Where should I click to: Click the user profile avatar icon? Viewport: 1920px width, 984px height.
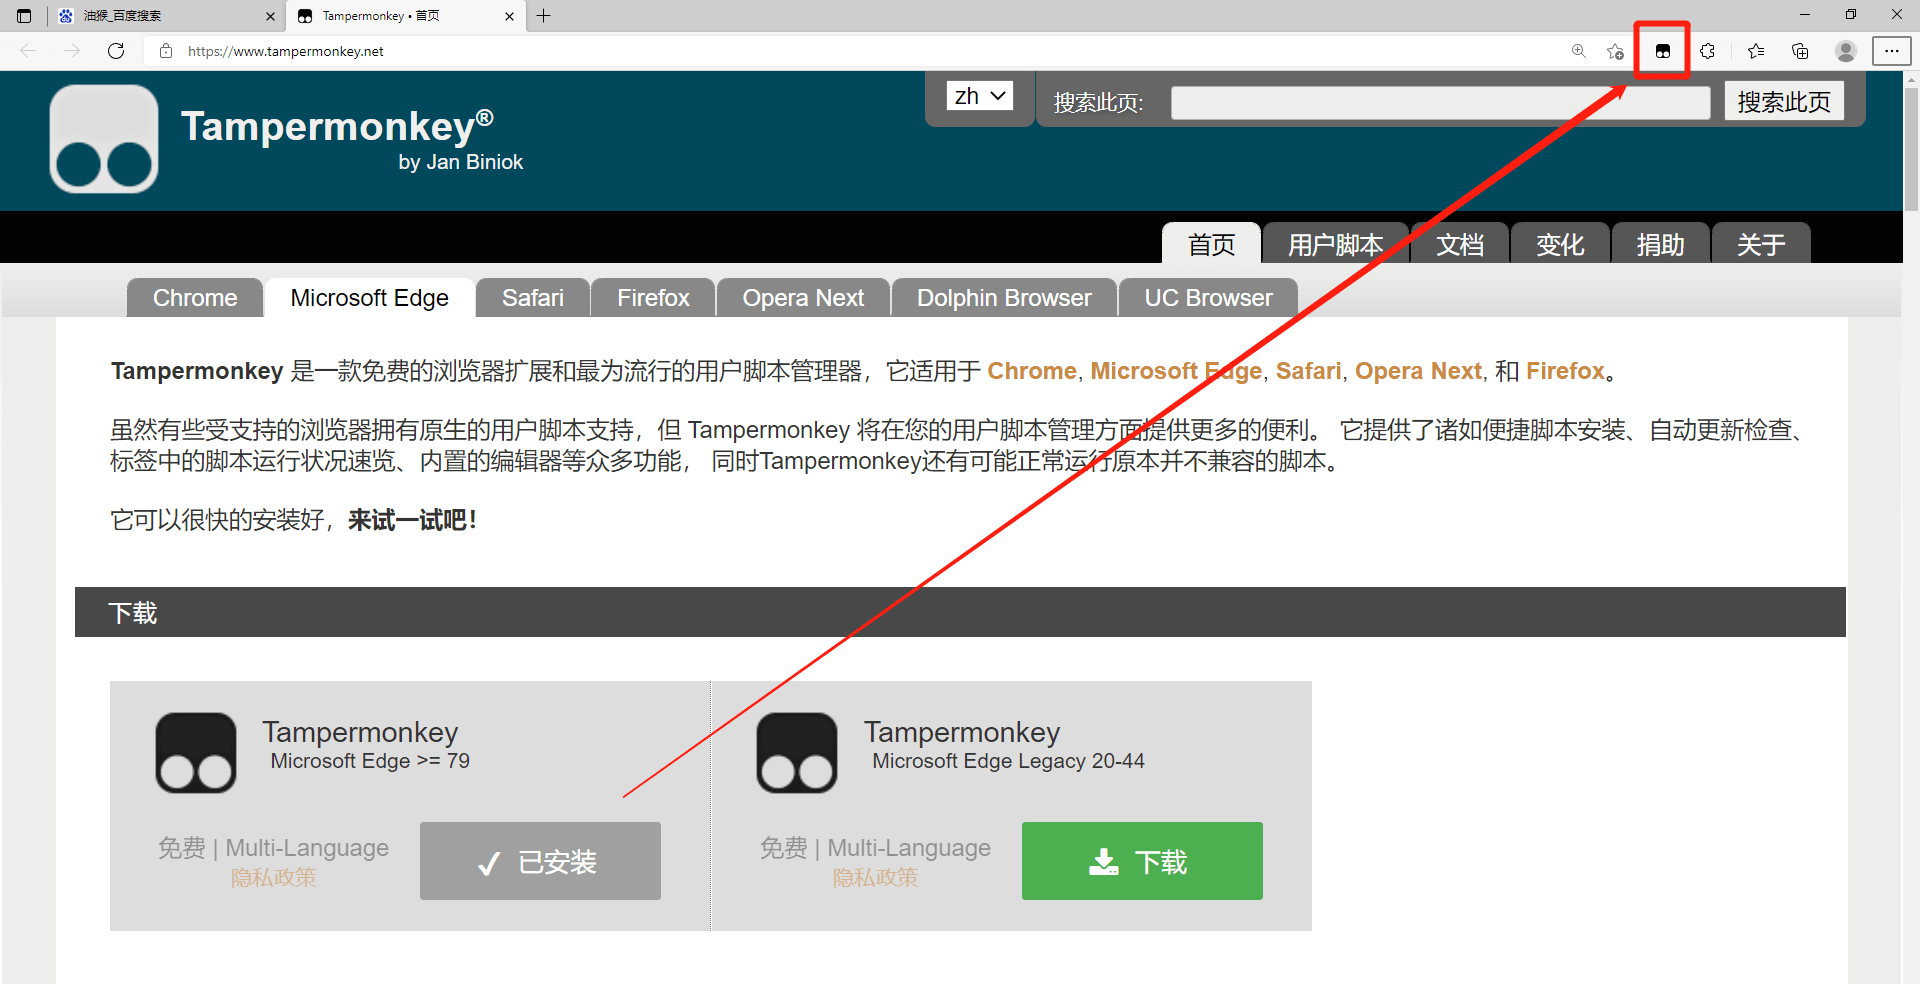(x=1845, y=51)
